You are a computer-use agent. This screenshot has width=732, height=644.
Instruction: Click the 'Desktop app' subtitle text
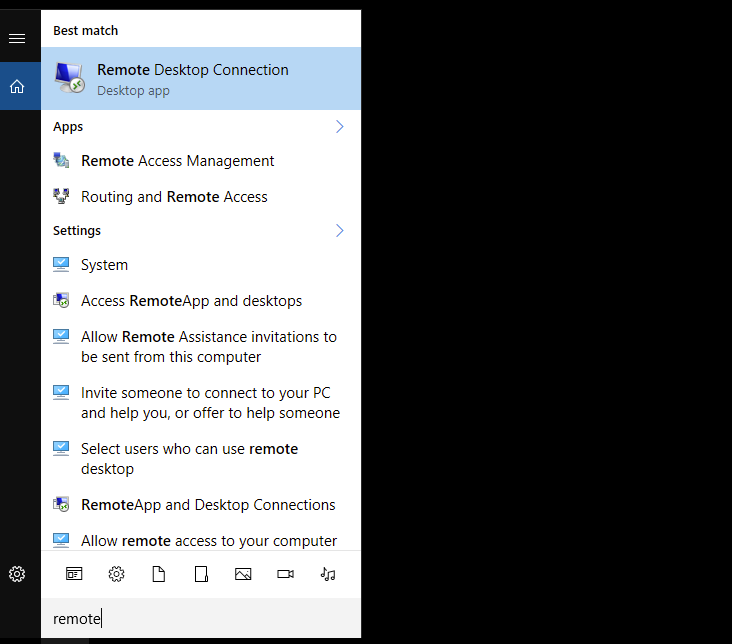[x=133, y=91]
